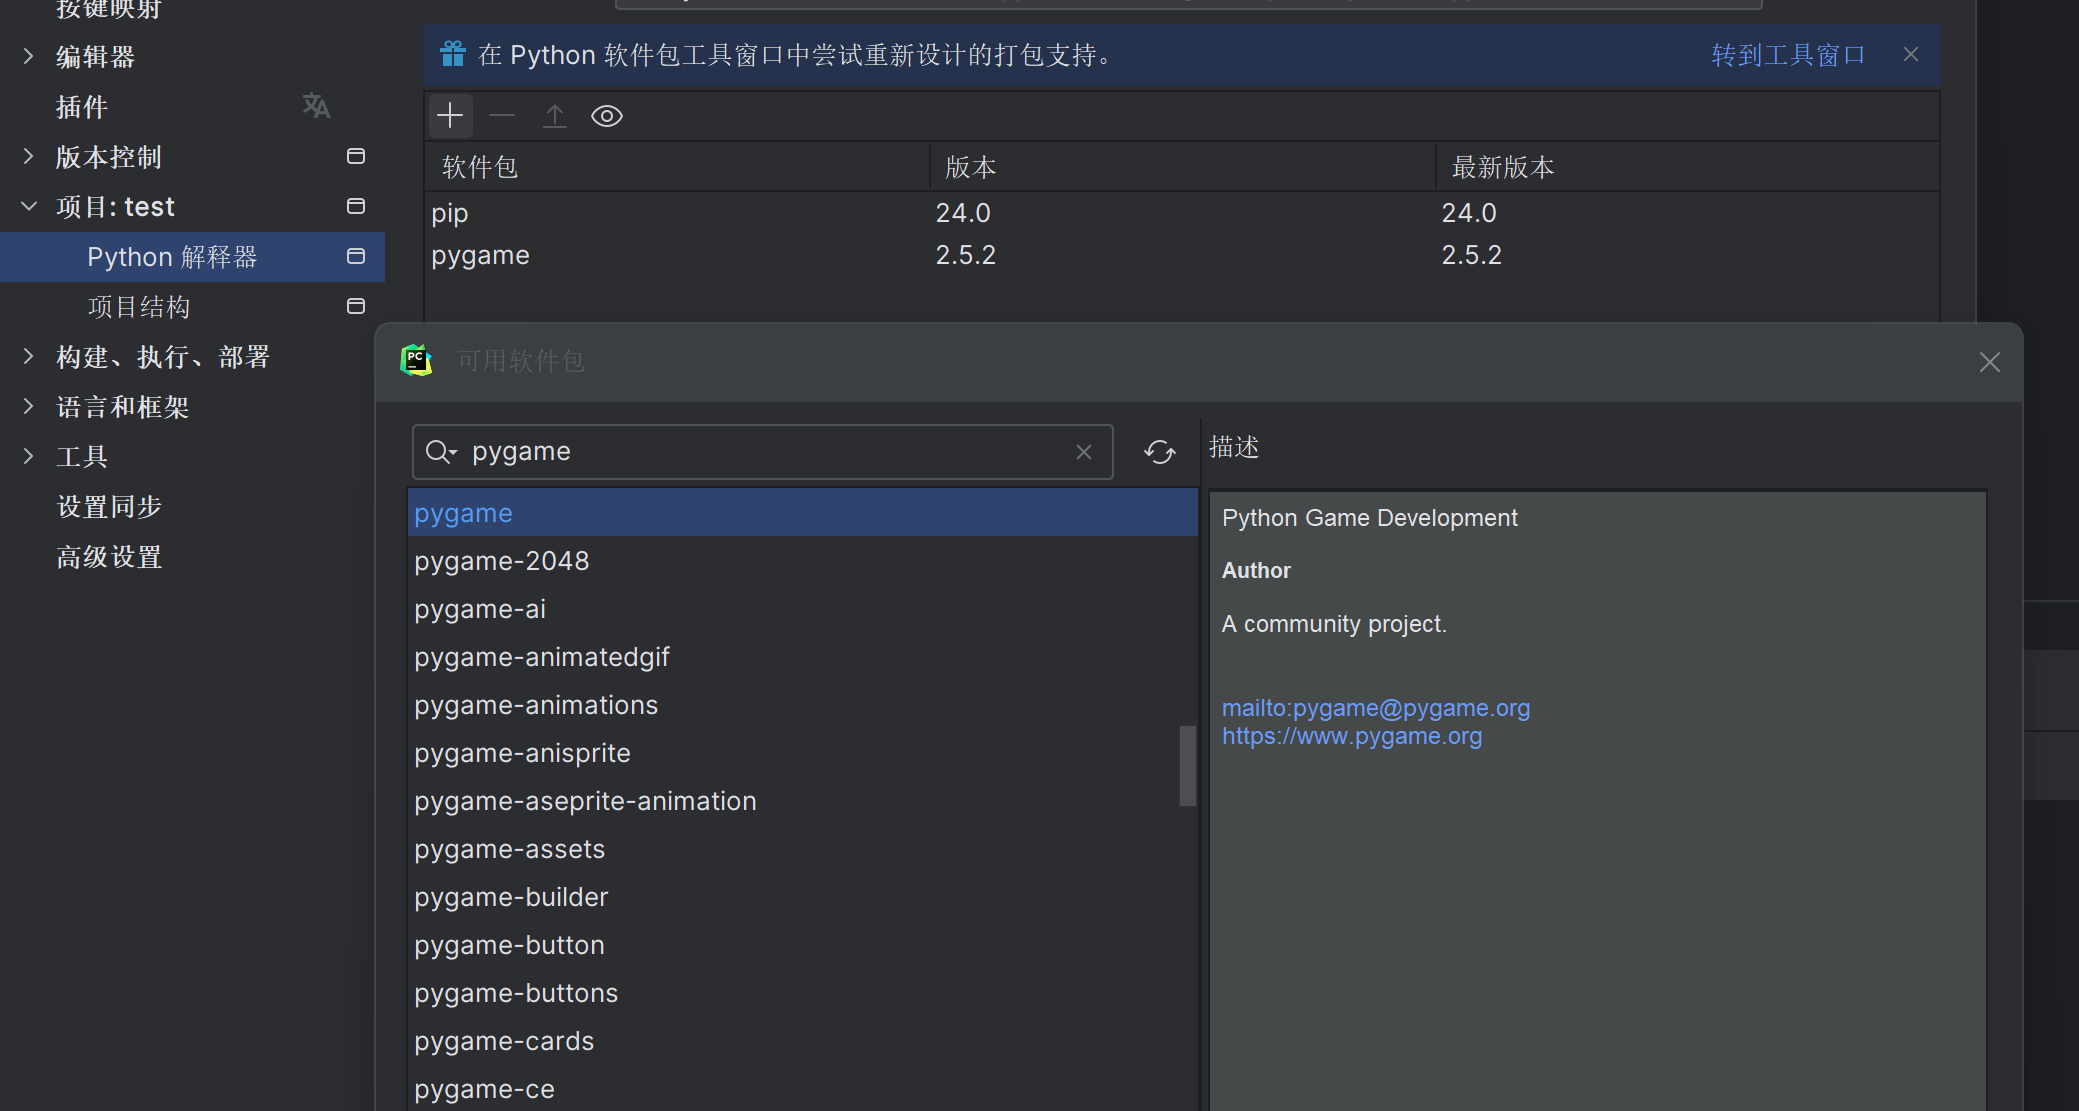Expand the 工具 settings section

pyautogui.click(x=28, y=456)
